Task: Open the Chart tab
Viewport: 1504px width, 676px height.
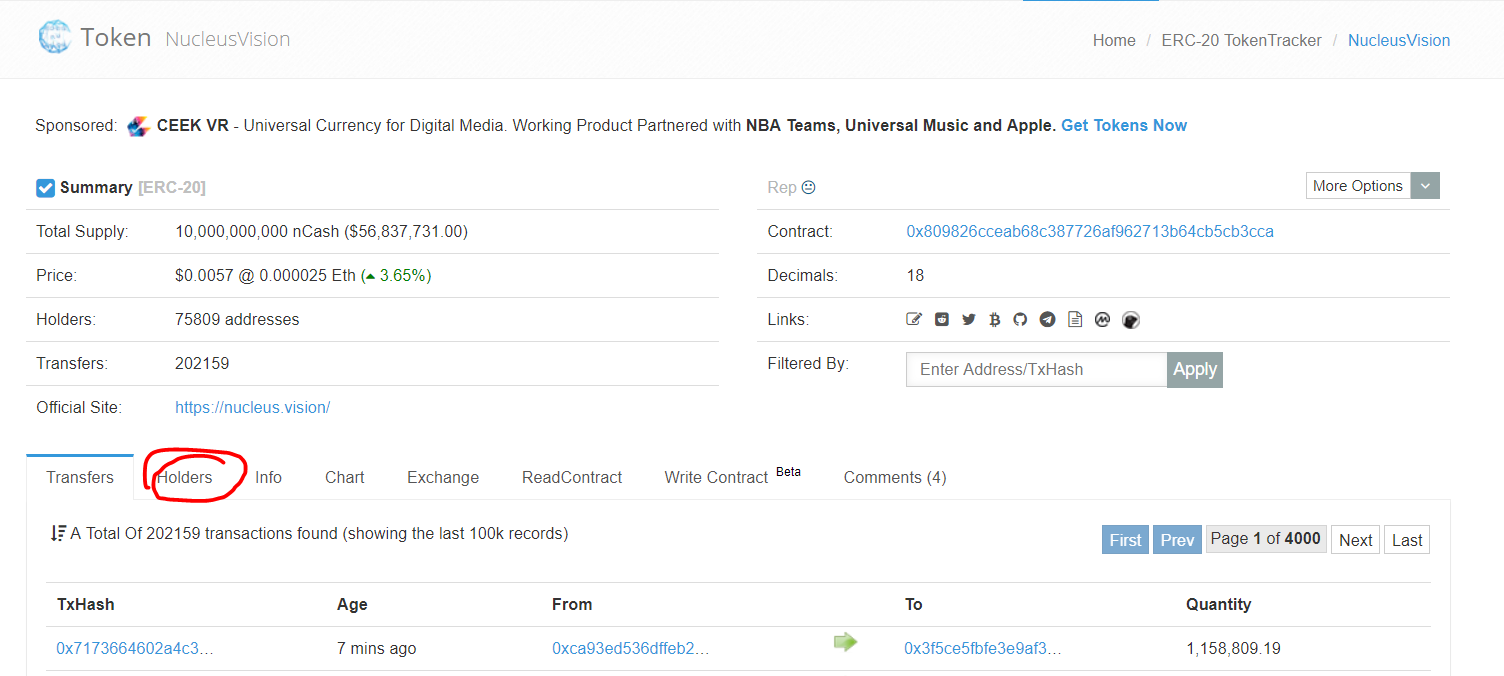Action: 345,477
